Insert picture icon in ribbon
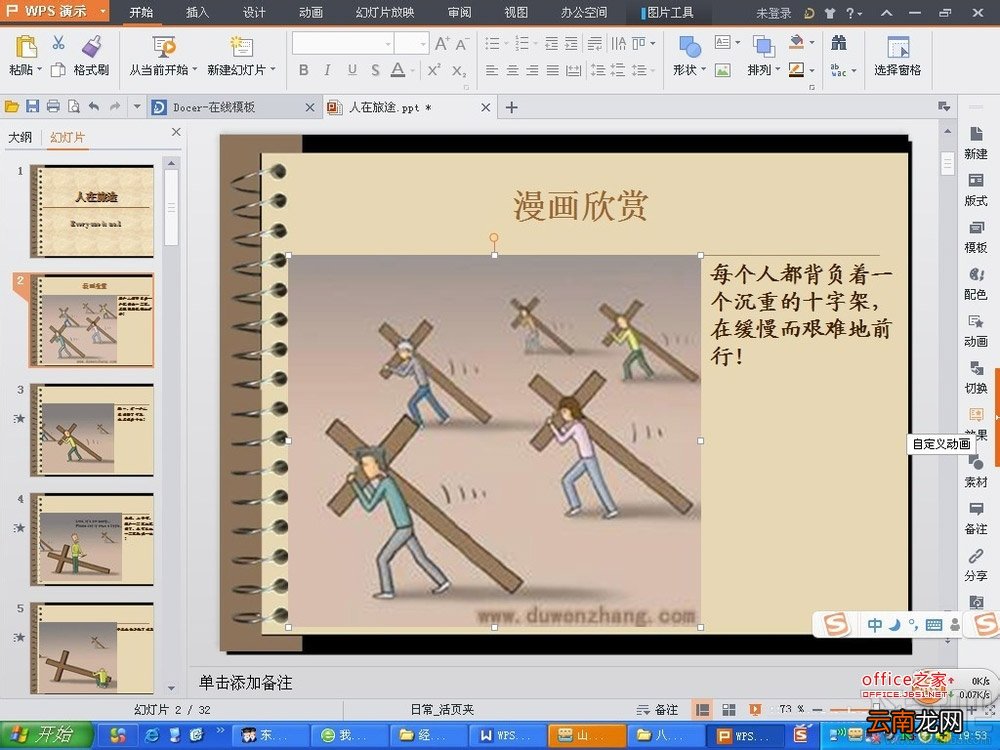Screen dimensions: 1000x750 [722, 70]
